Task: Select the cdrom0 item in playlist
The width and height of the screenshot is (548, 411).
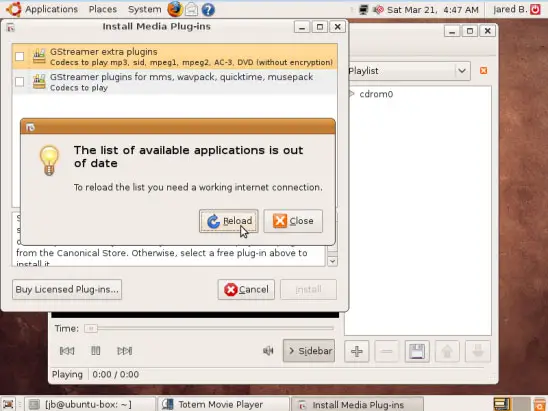Action: pos(376,94)
